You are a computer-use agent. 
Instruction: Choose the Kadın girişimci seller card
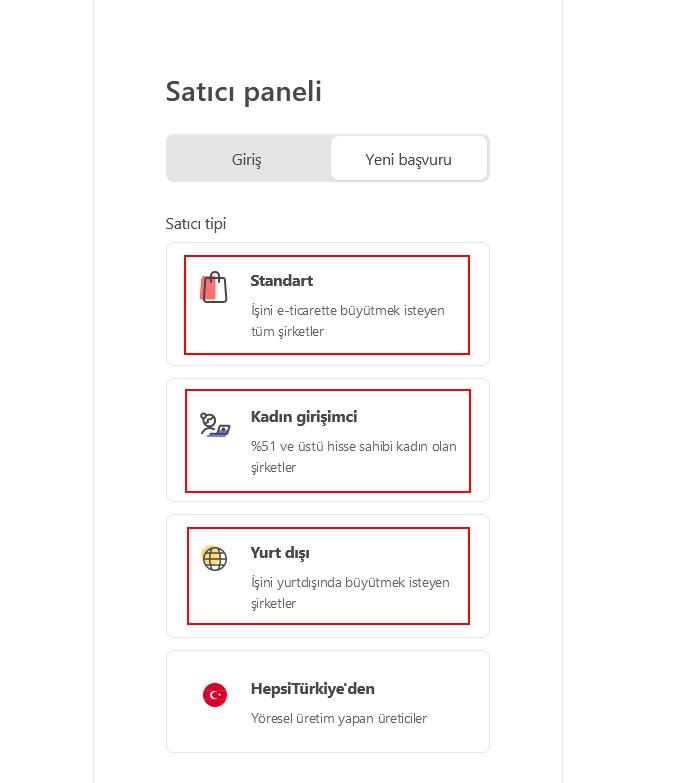click(x=327, y=441)
